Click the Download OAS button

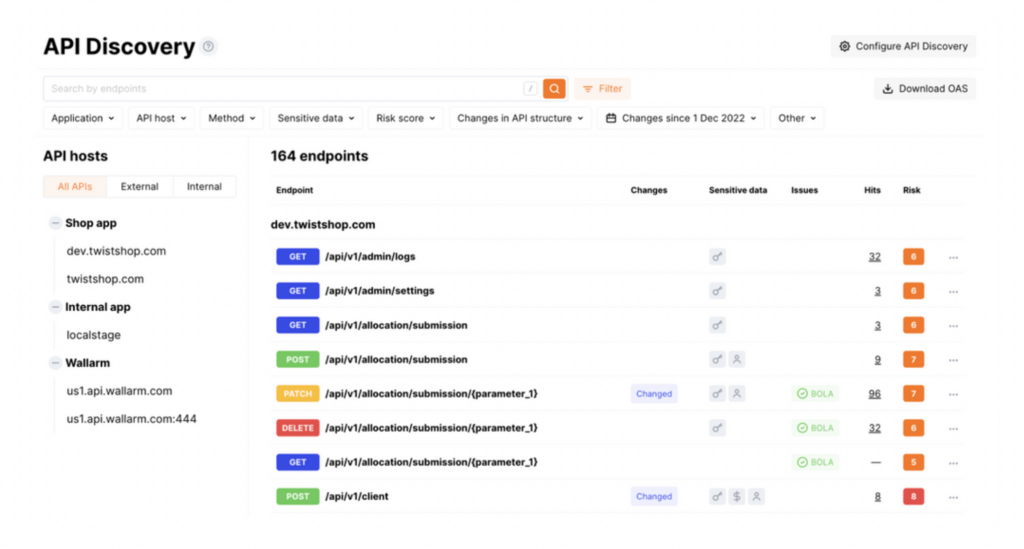pos(925,89)
